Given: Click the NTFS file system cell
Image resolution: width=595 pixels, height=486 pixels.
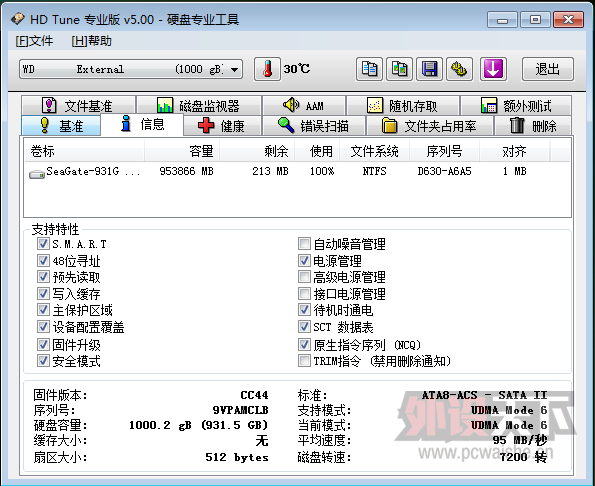Looking at the screenshot, I should pos(374,171).
